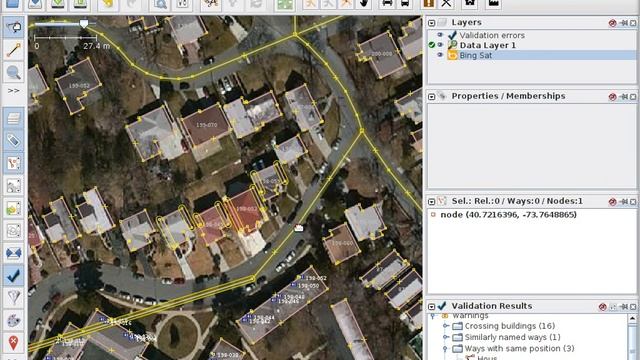The image size is (640, 360).
Task: Toggle the Selection list panel button
Action: coord(13,163)
